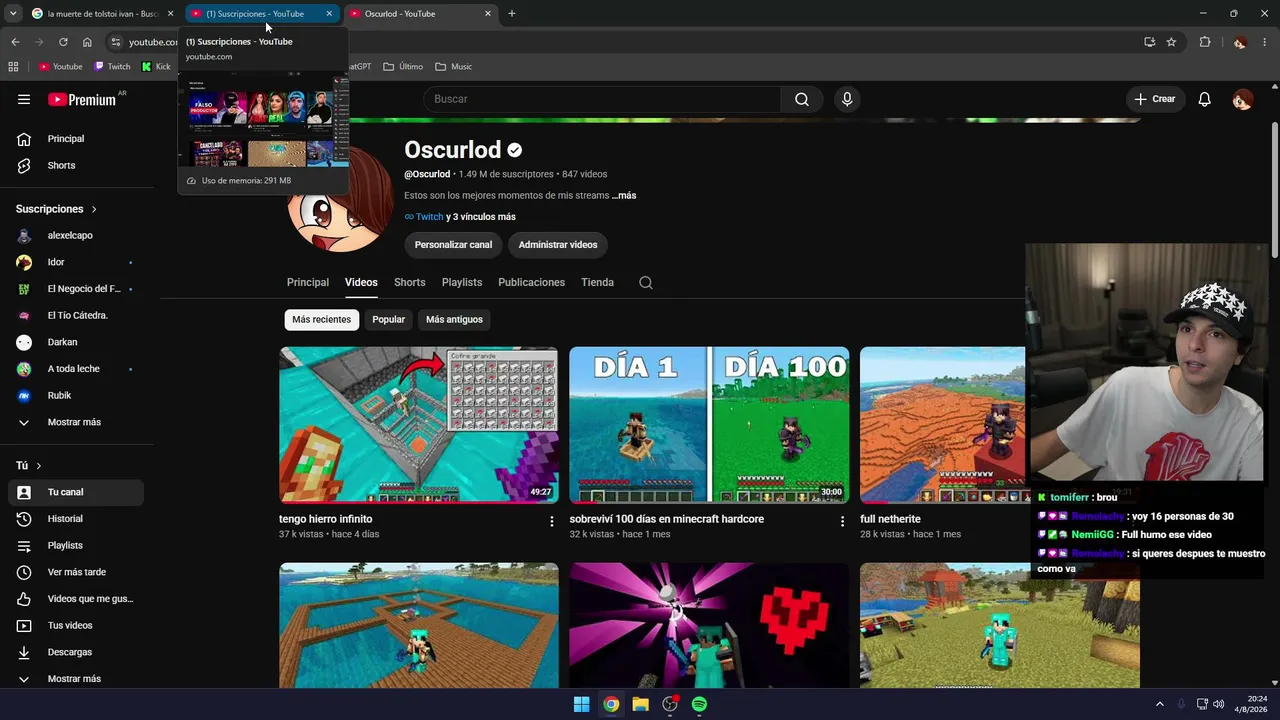The image size is (1280, 720).
Task: Select the 'Popular' sort chip
Action: pyautogui.click(x=389, y=320)
